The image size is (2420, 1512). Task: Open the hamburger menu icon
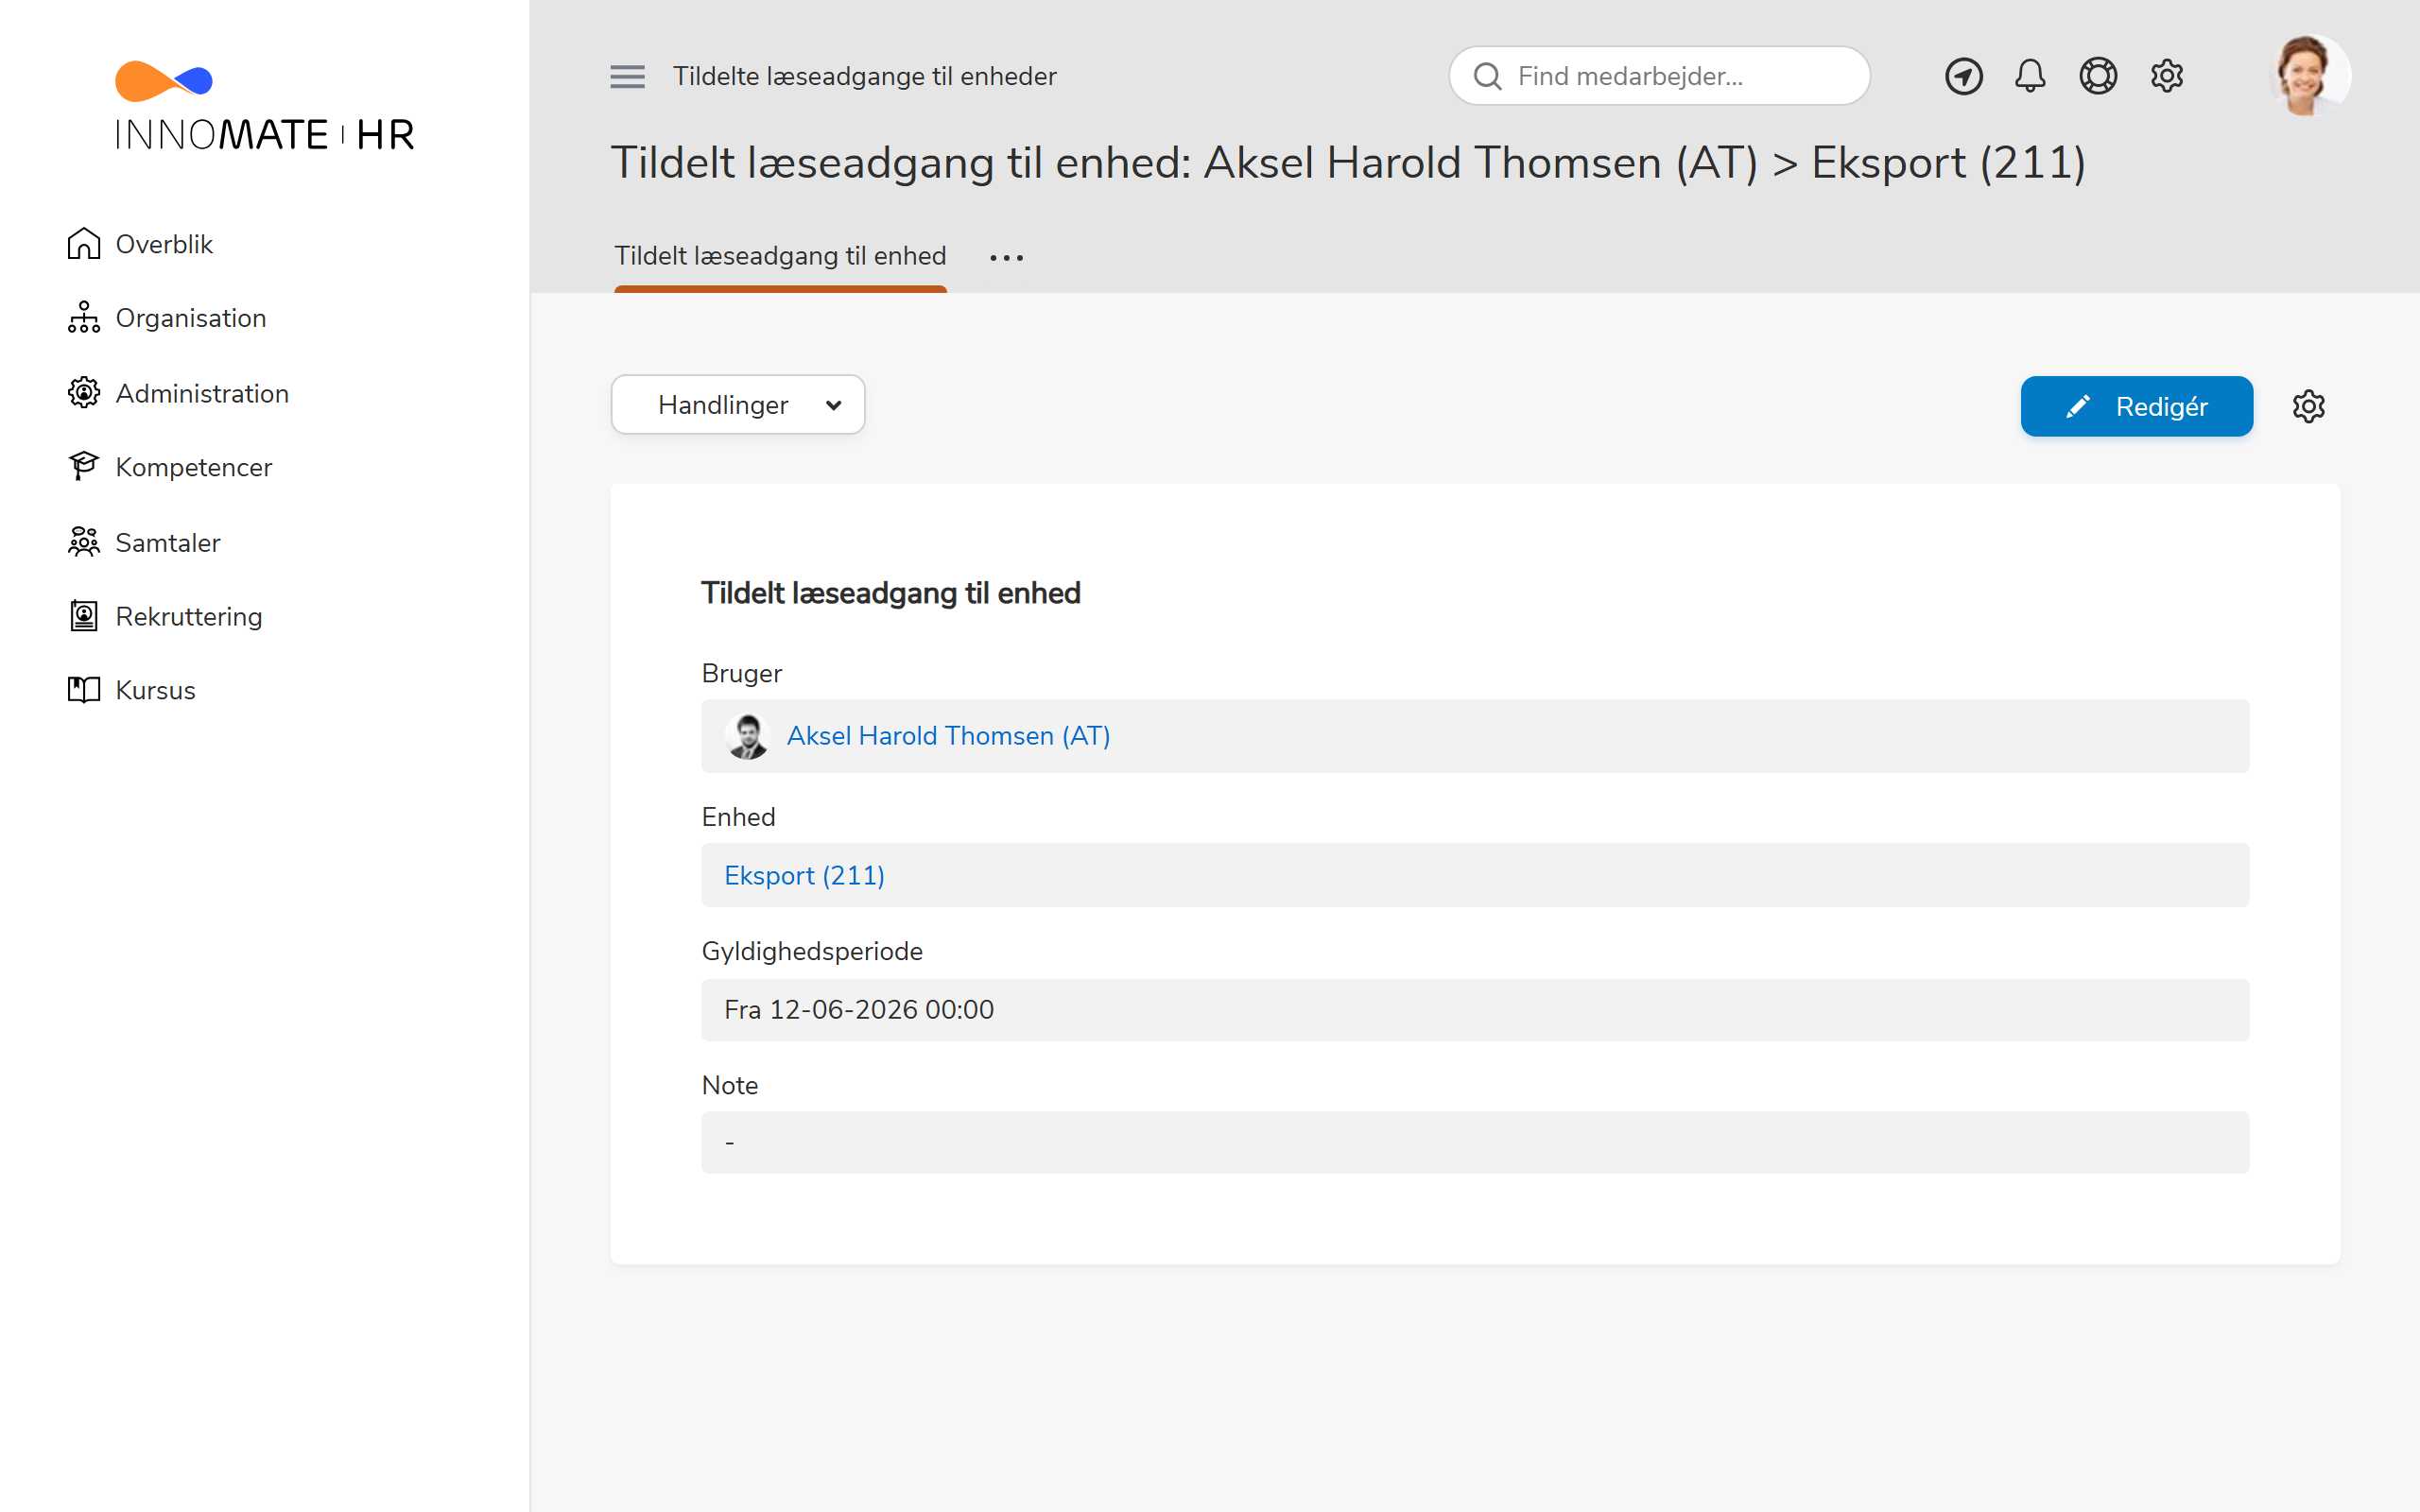pyautogui.click(x=627, y=76)
